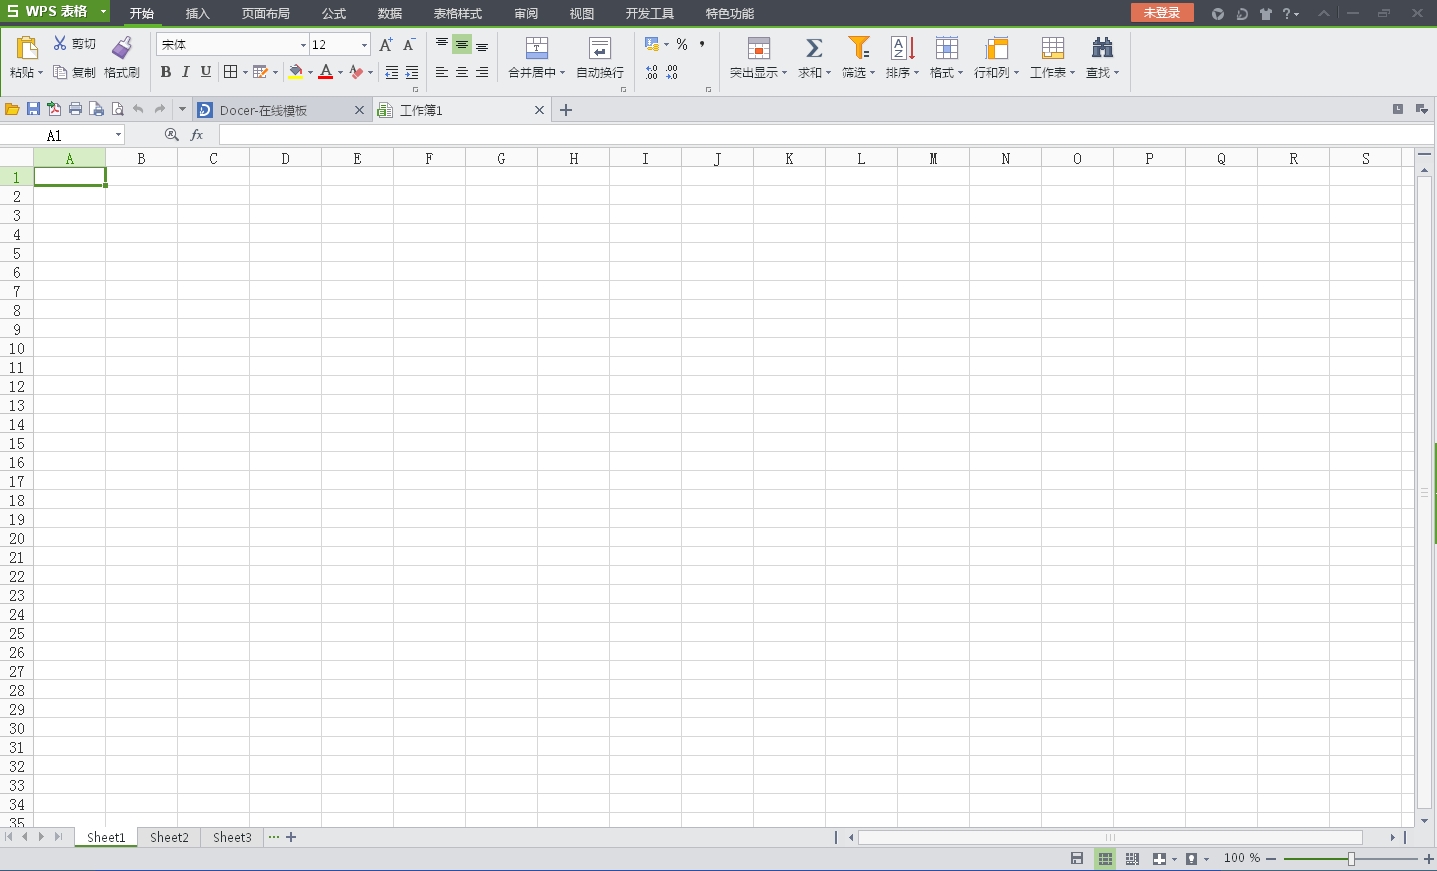Click the 未登录 sign-in button

pos(1162,13)
